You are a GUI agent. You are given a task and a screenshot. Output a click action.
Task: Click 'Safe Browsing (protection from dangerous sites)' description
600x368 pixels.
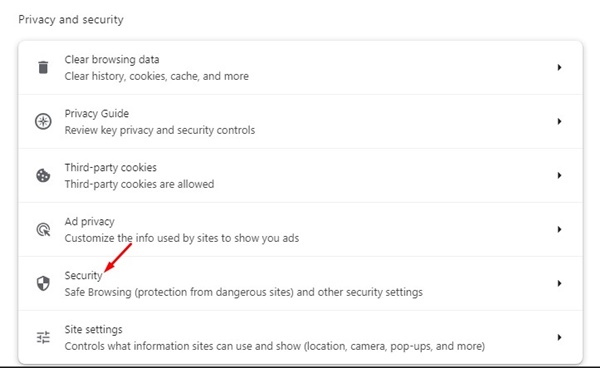click(179, 292)
